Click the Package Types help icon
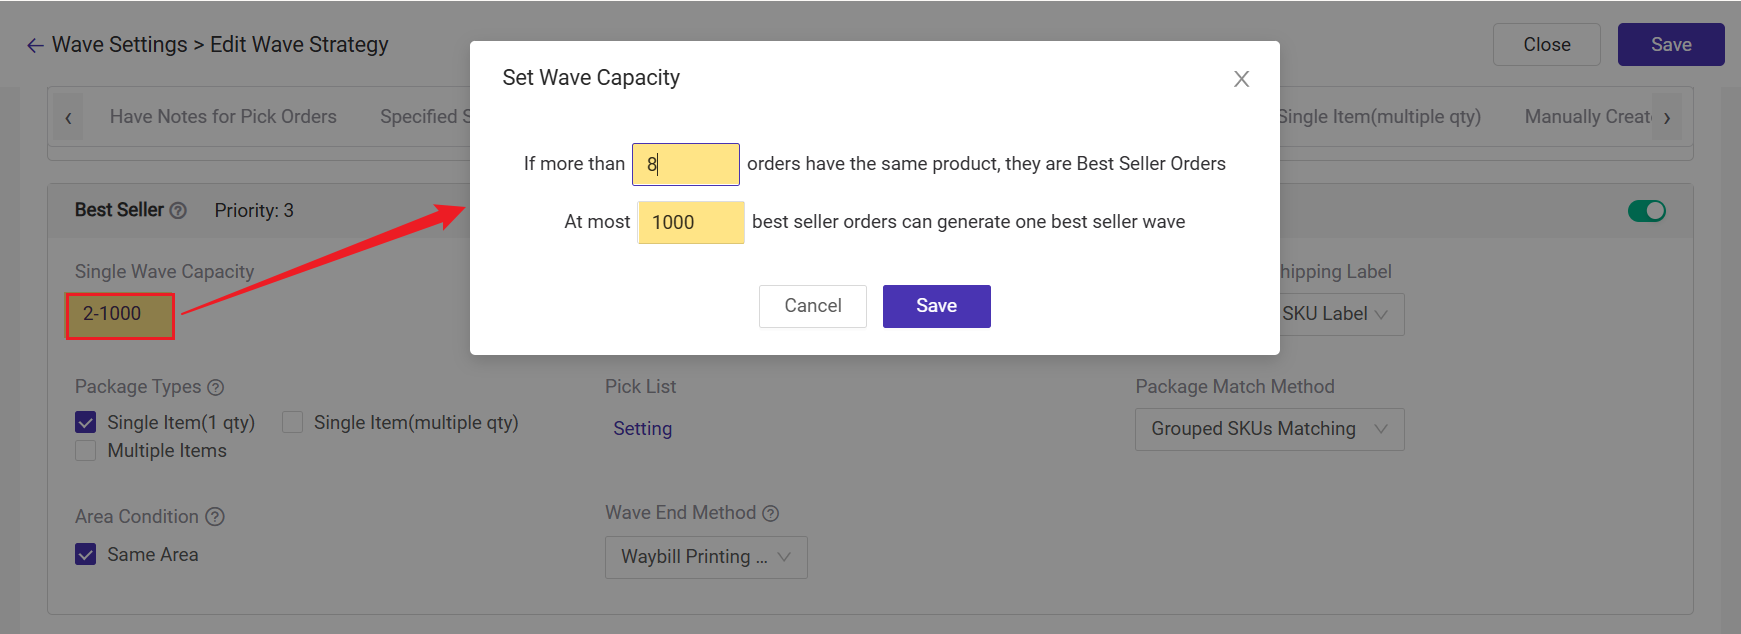 click(x=215, y=387)
